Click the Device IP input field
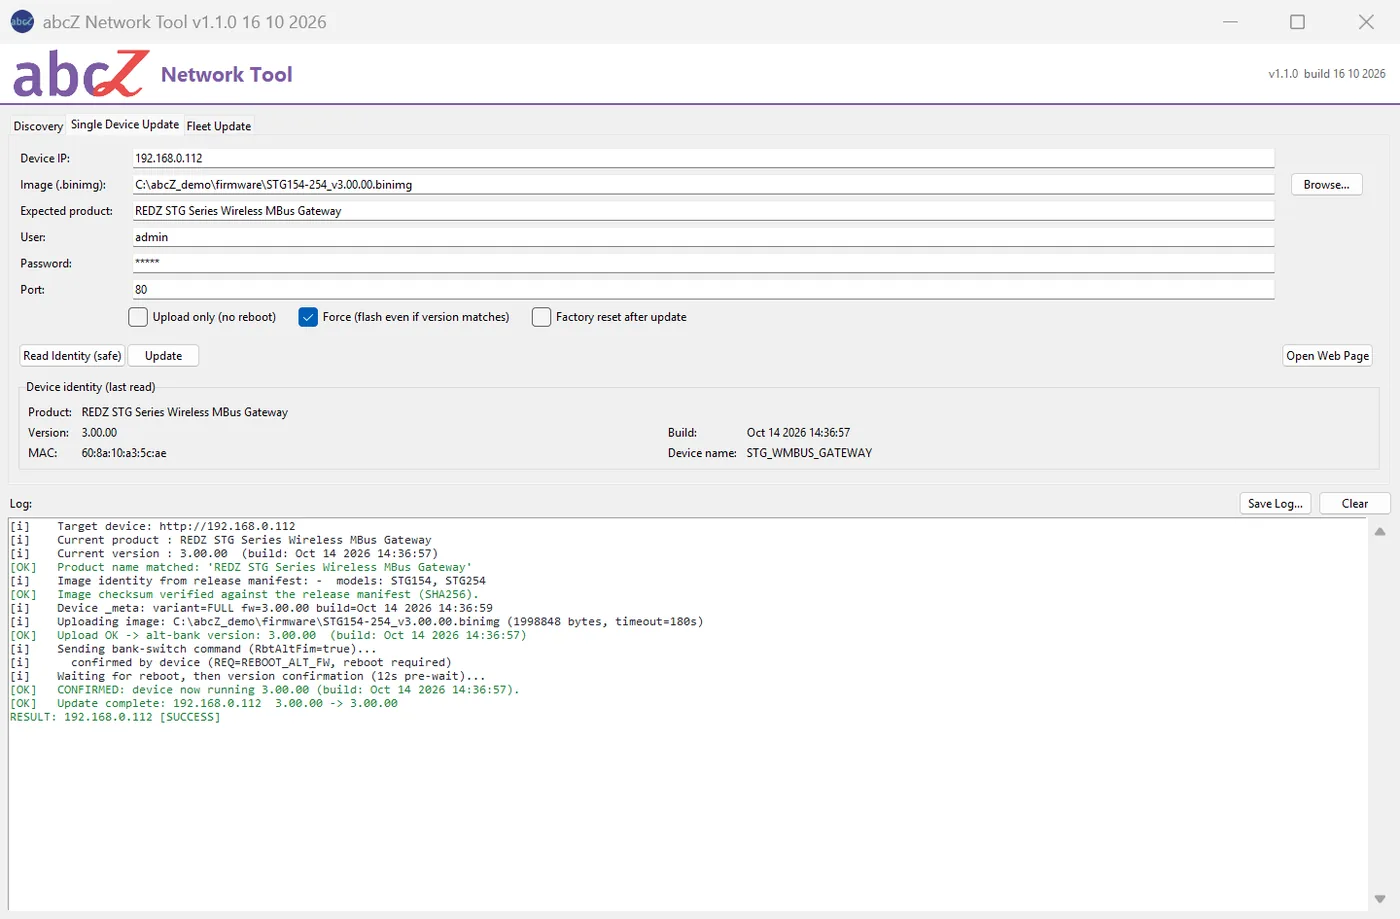Image resolution: width=1400 pixels, height=919 pixels. click(703, 158)
